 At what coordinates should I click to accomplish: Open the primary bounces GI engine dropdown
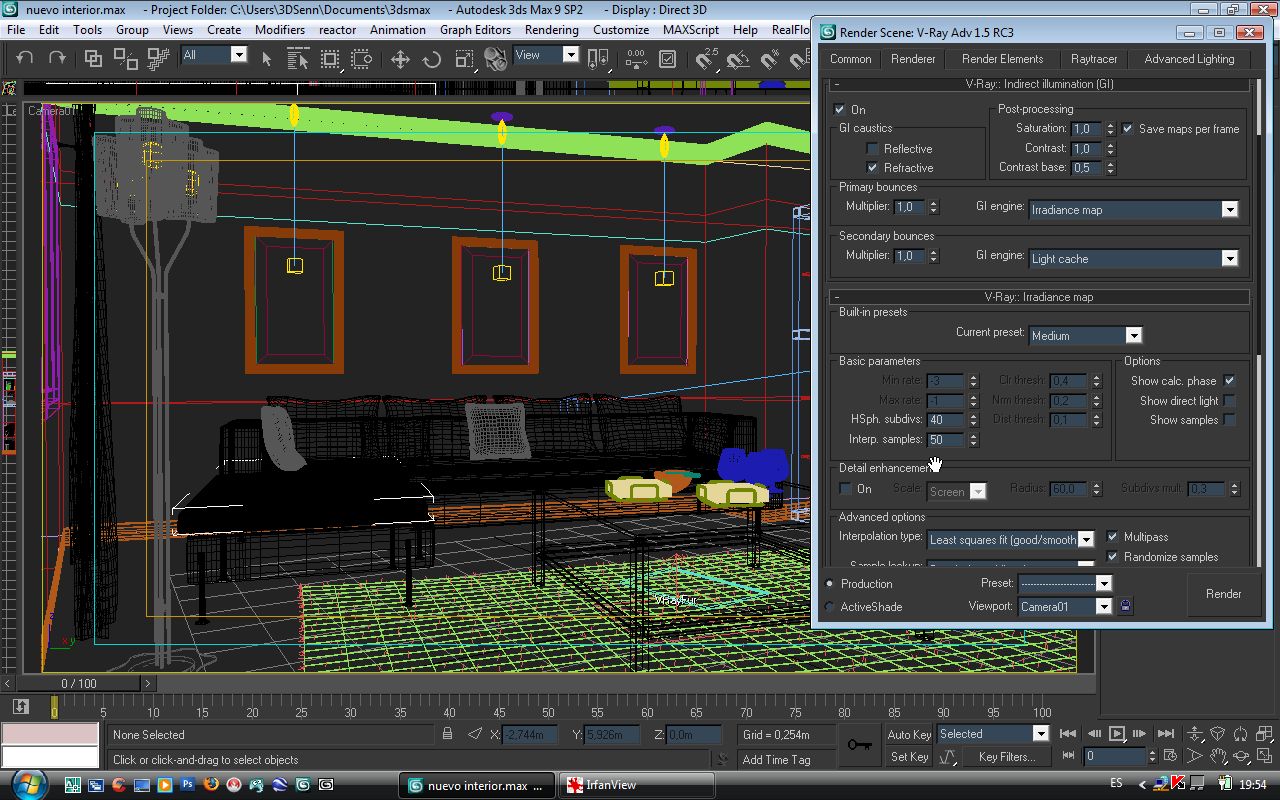point(1229,210)
